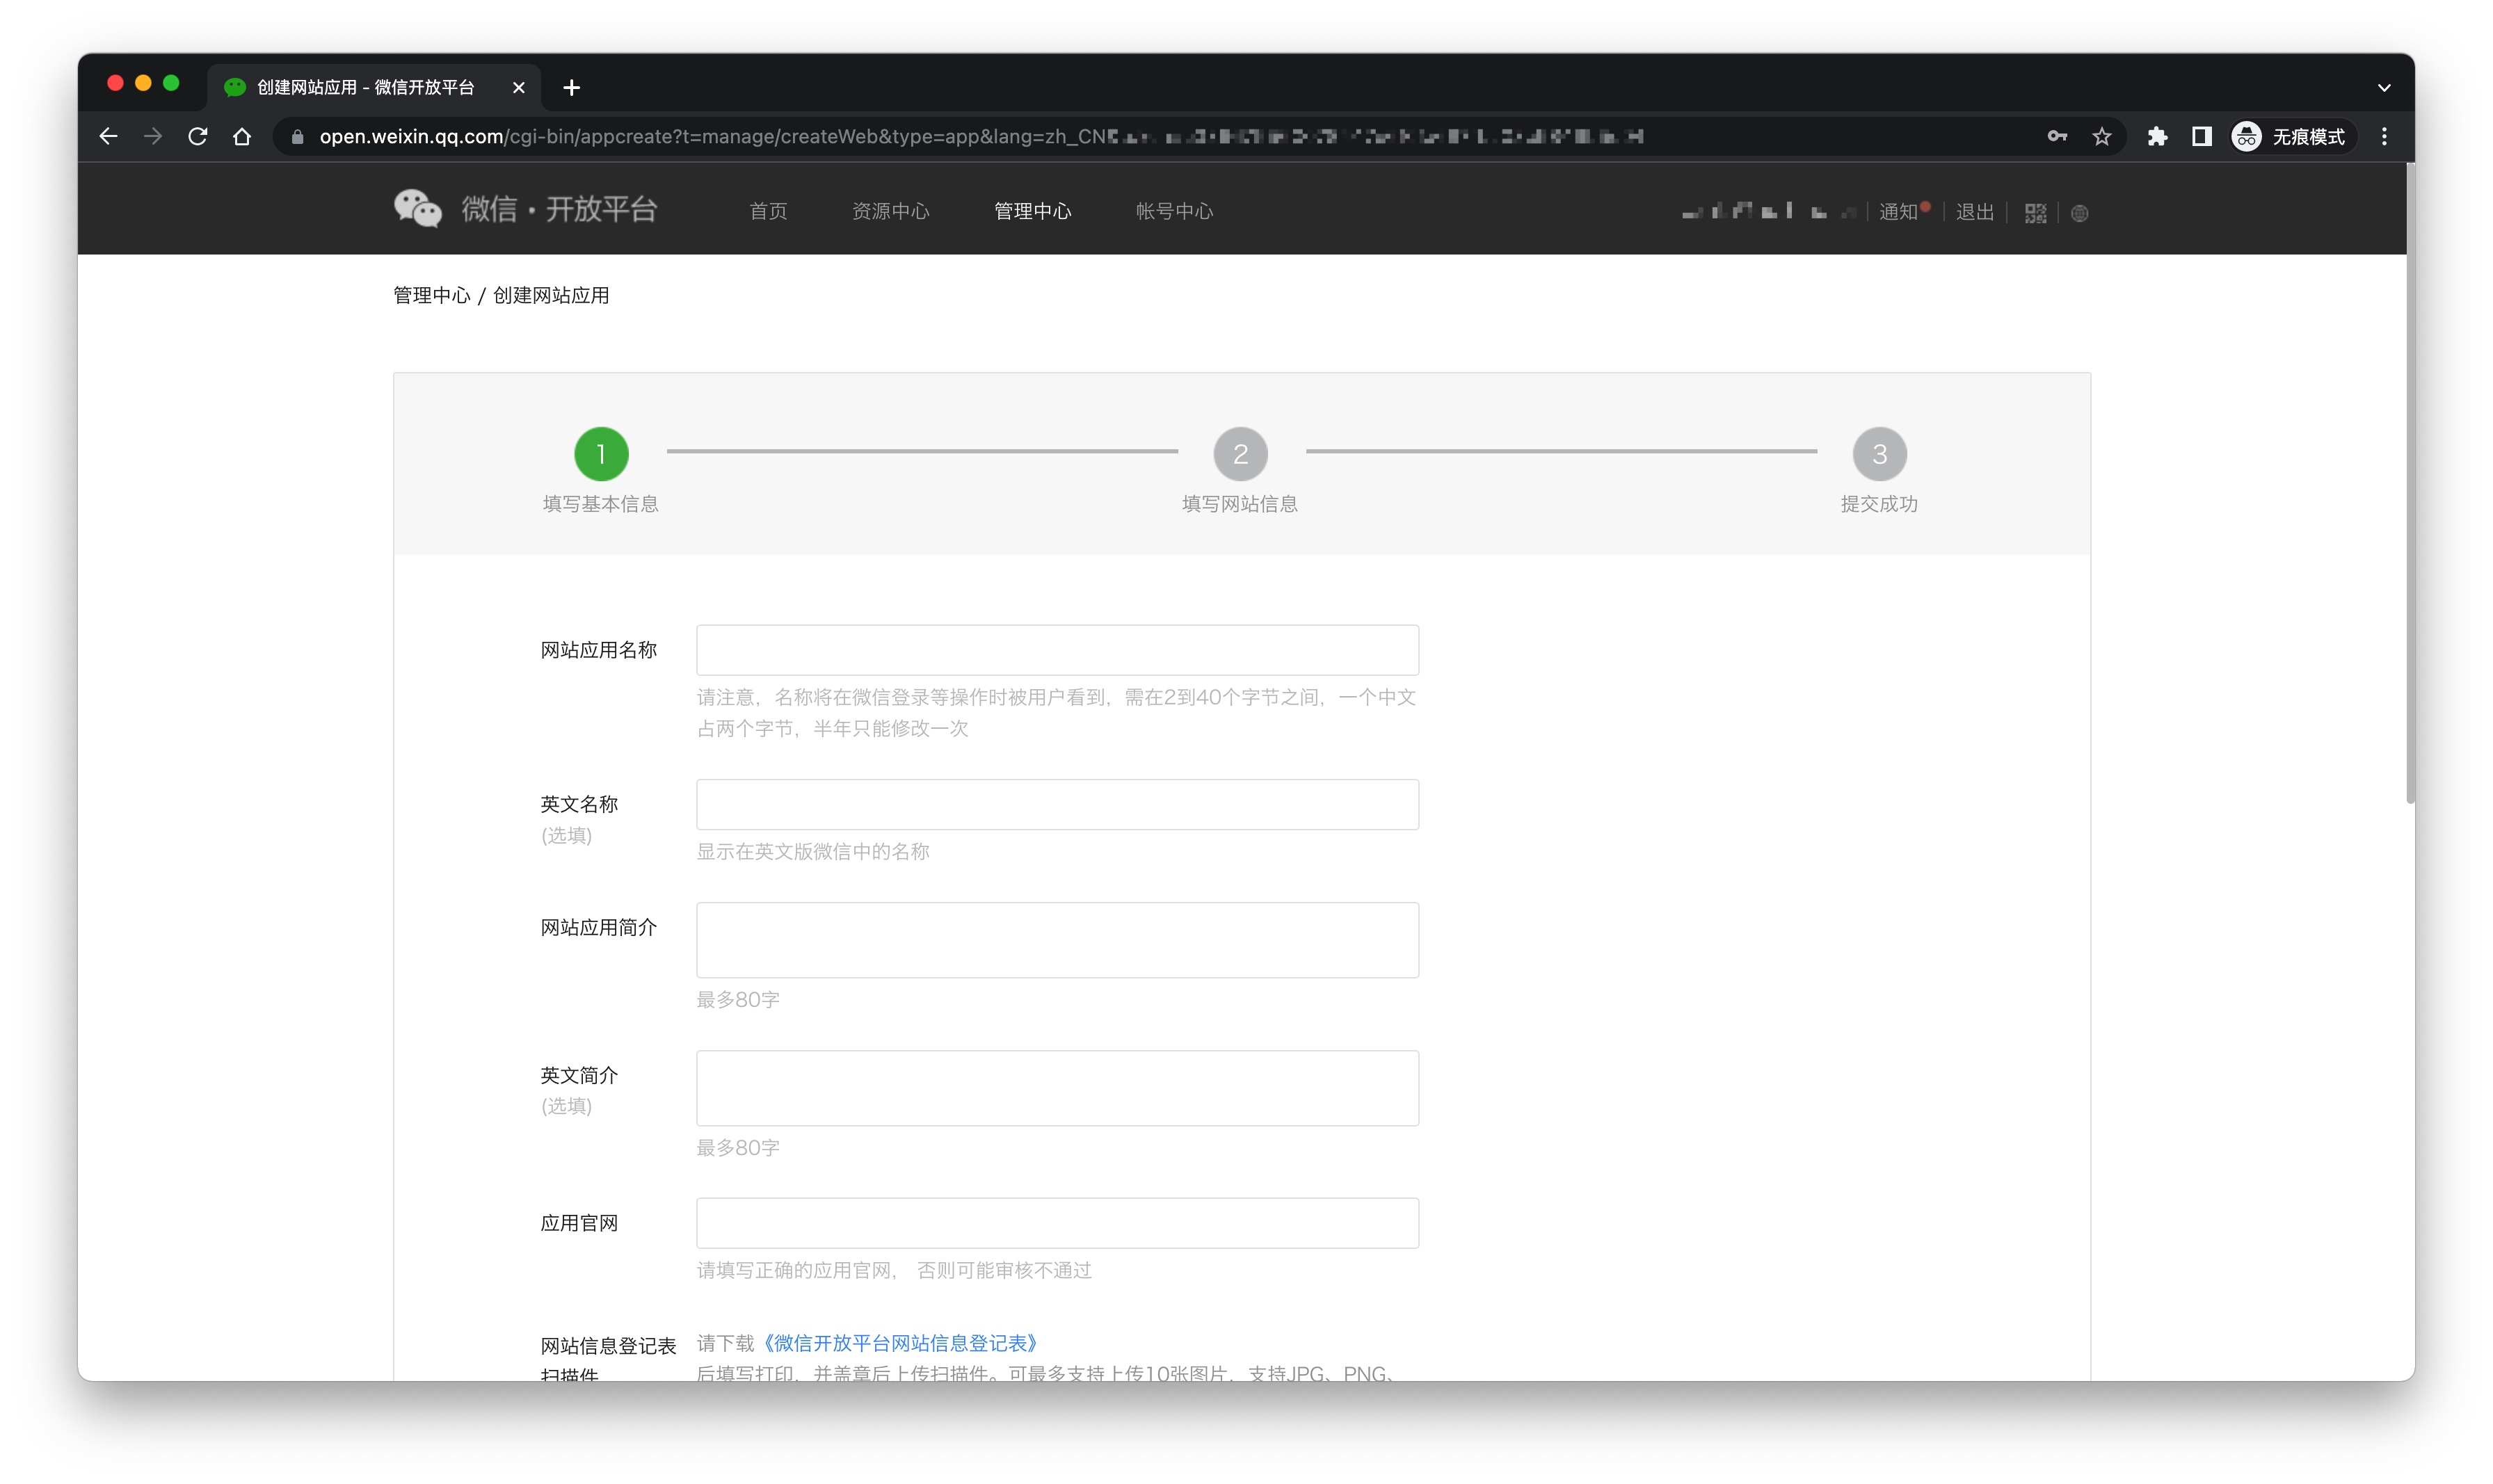Click the 退出 logout link
Screen dimensions: 2493x1484
click(x=1974, y=212)
